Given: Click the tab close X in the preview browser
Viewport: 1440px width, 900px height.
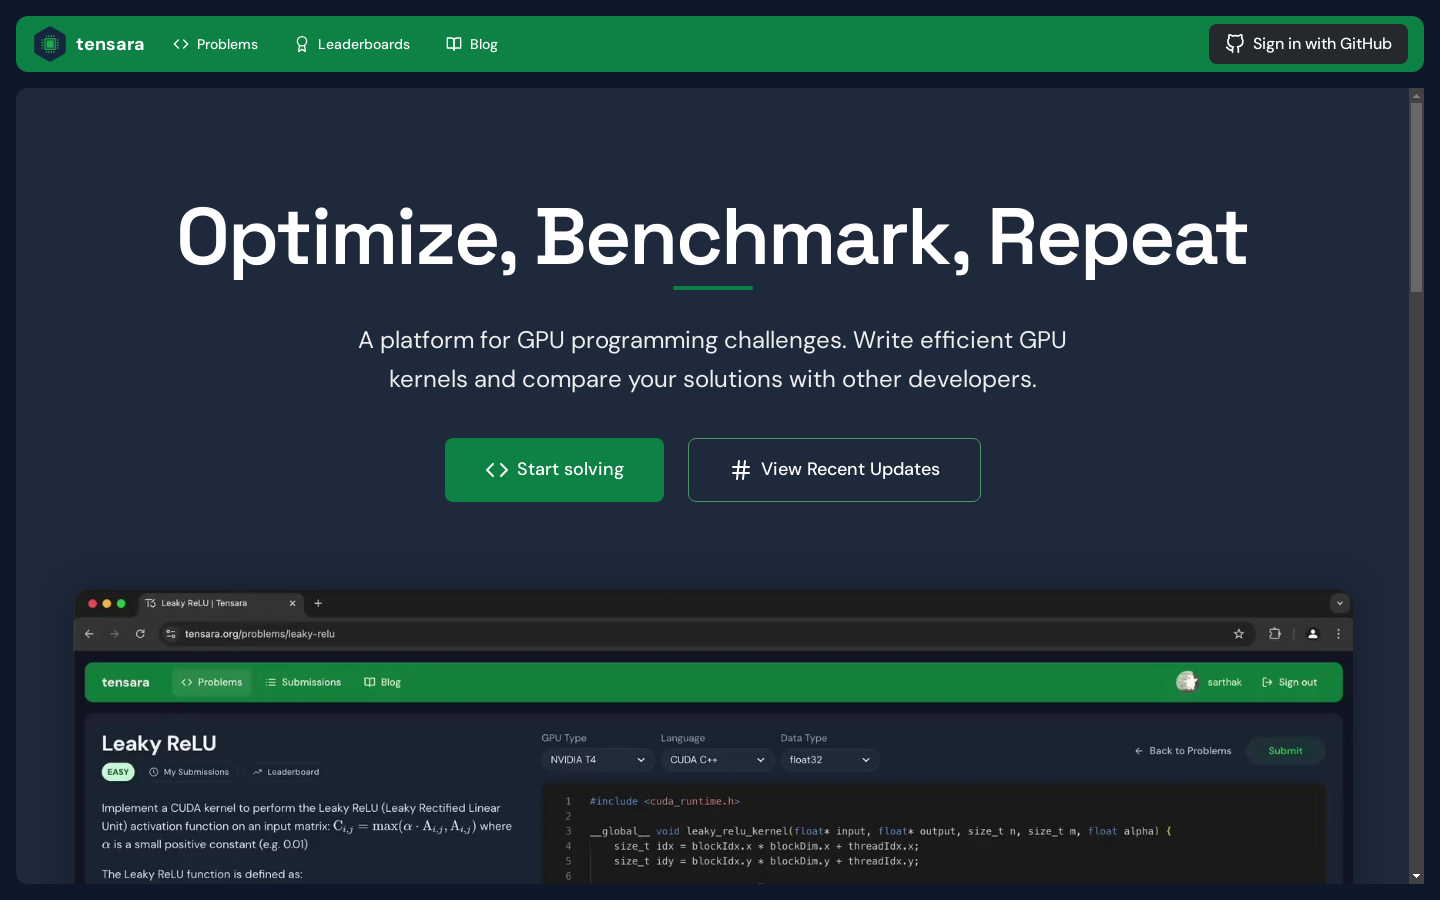Looking at the screenshot, I should (292, 603).
